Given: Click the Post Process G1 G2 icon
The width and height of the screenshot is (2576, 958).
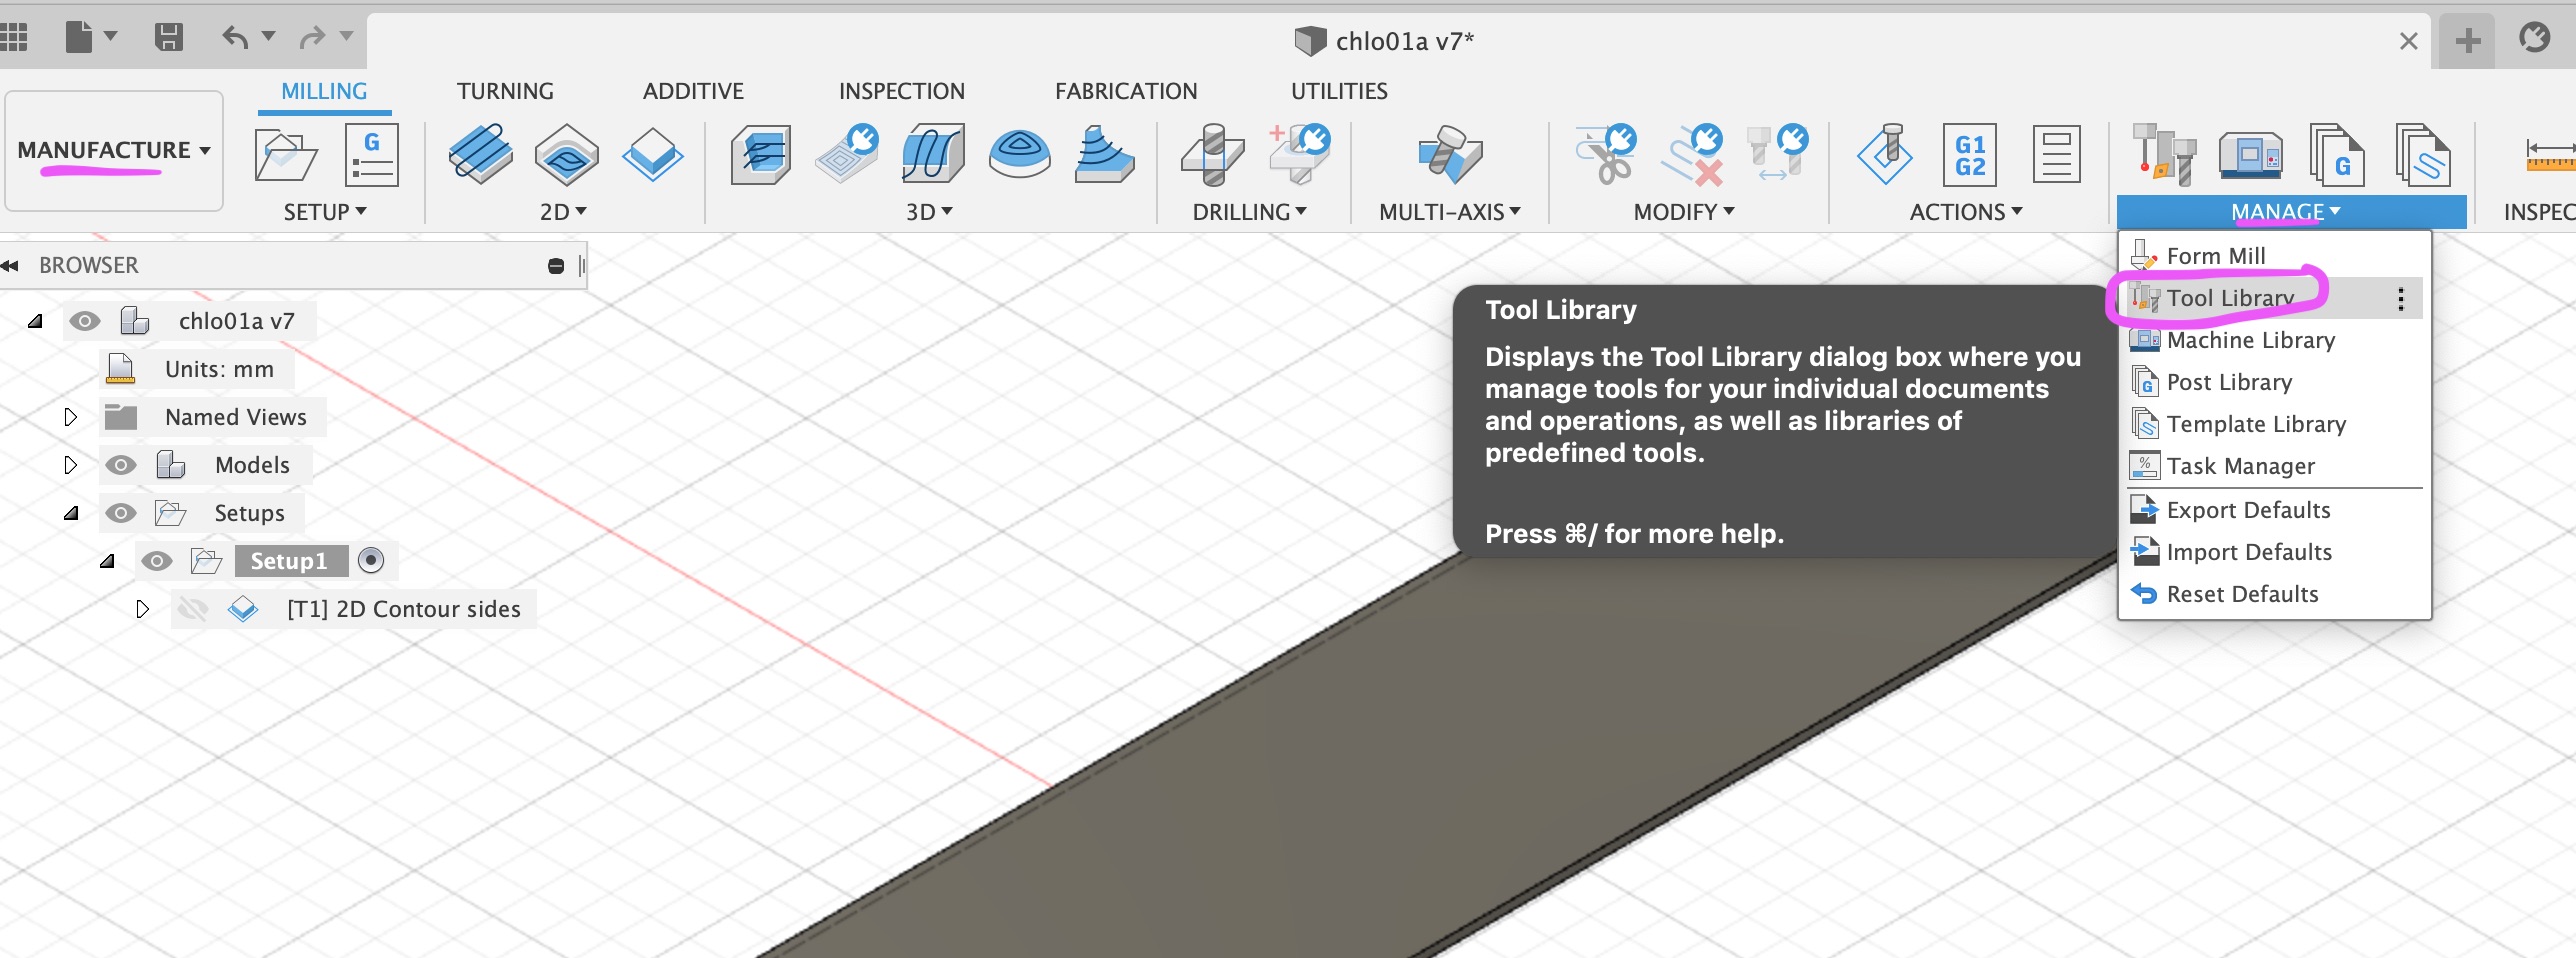Looking at the screenshot, I should coord(1970,155).
